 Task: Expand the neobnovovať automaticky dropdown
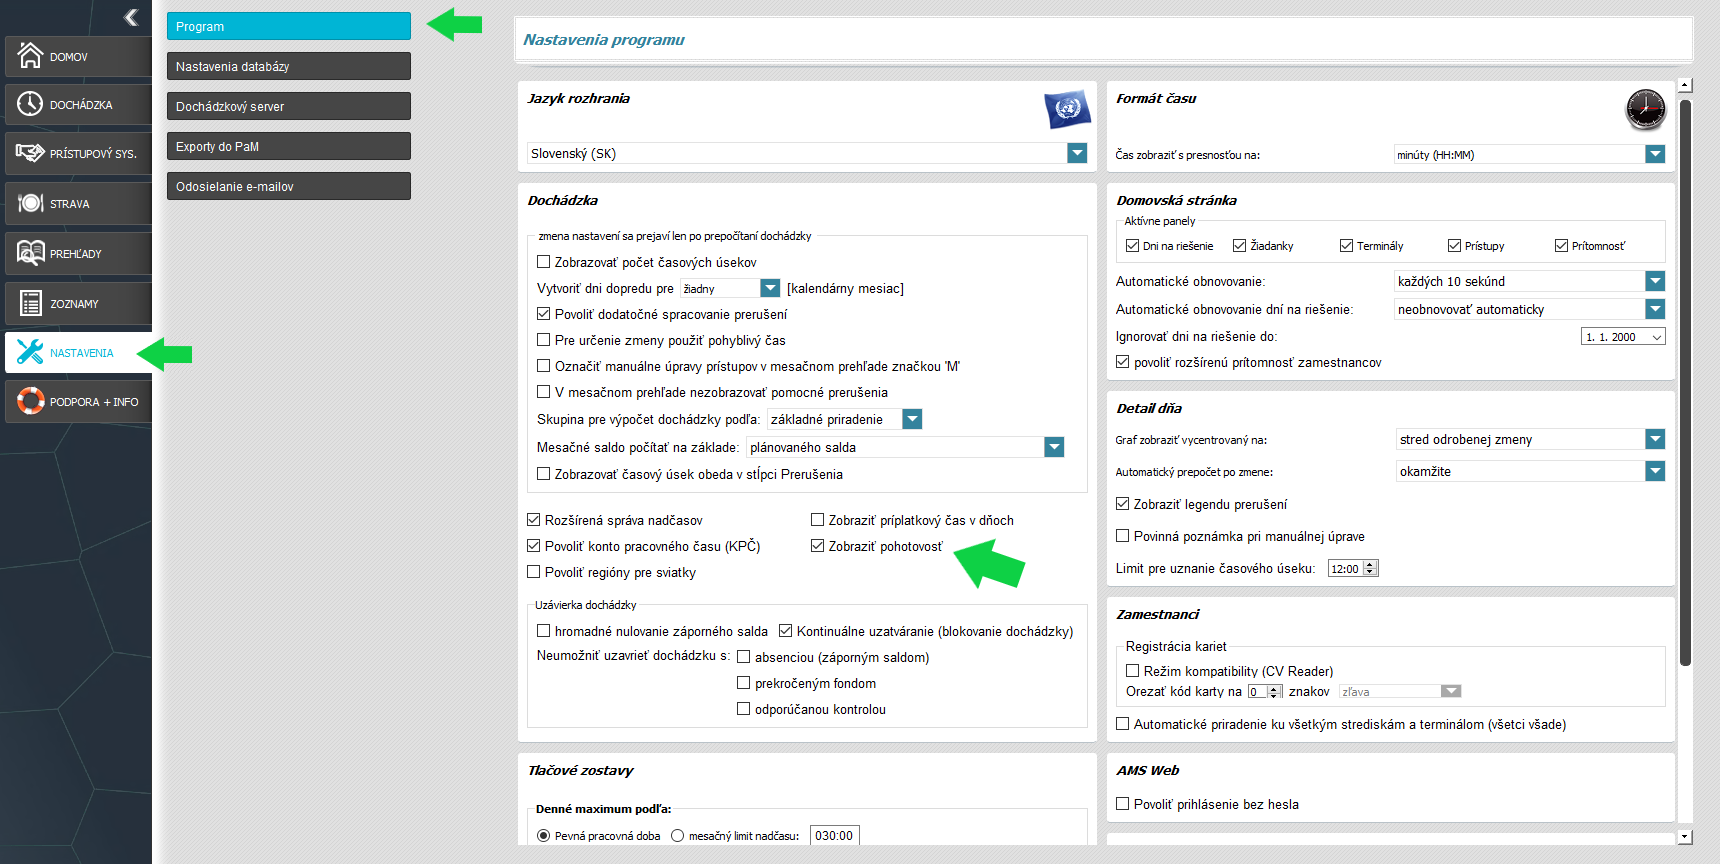coord(1655,309)
